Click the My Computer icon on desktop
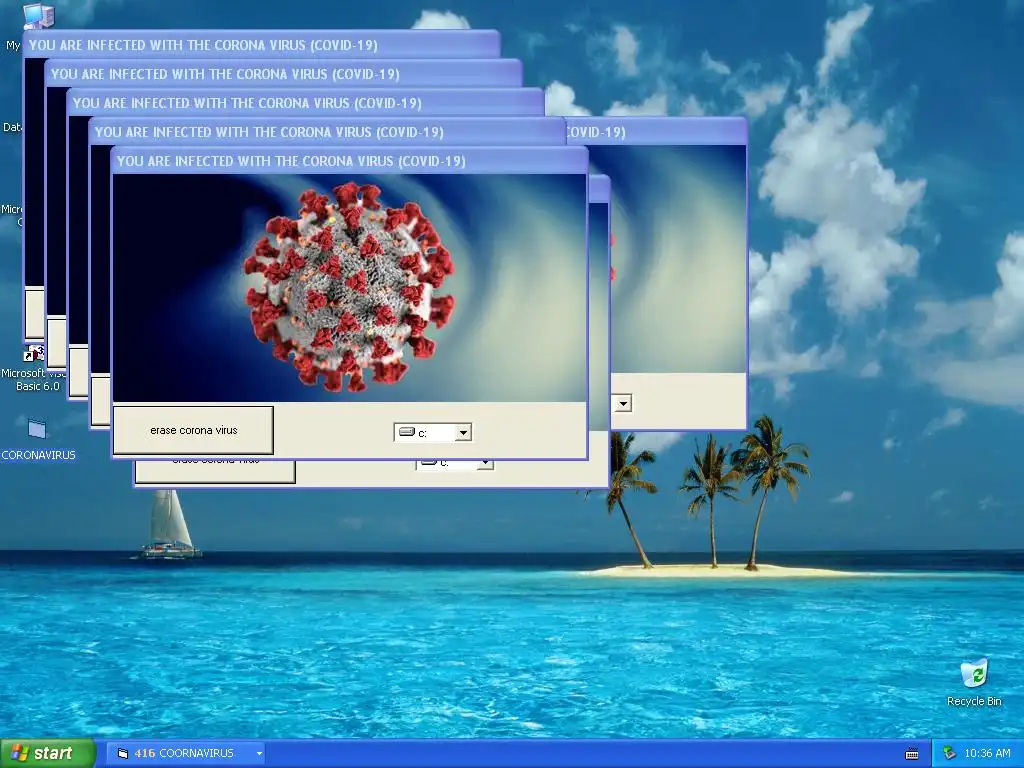The image size is (1024, 768). (39, 16)
